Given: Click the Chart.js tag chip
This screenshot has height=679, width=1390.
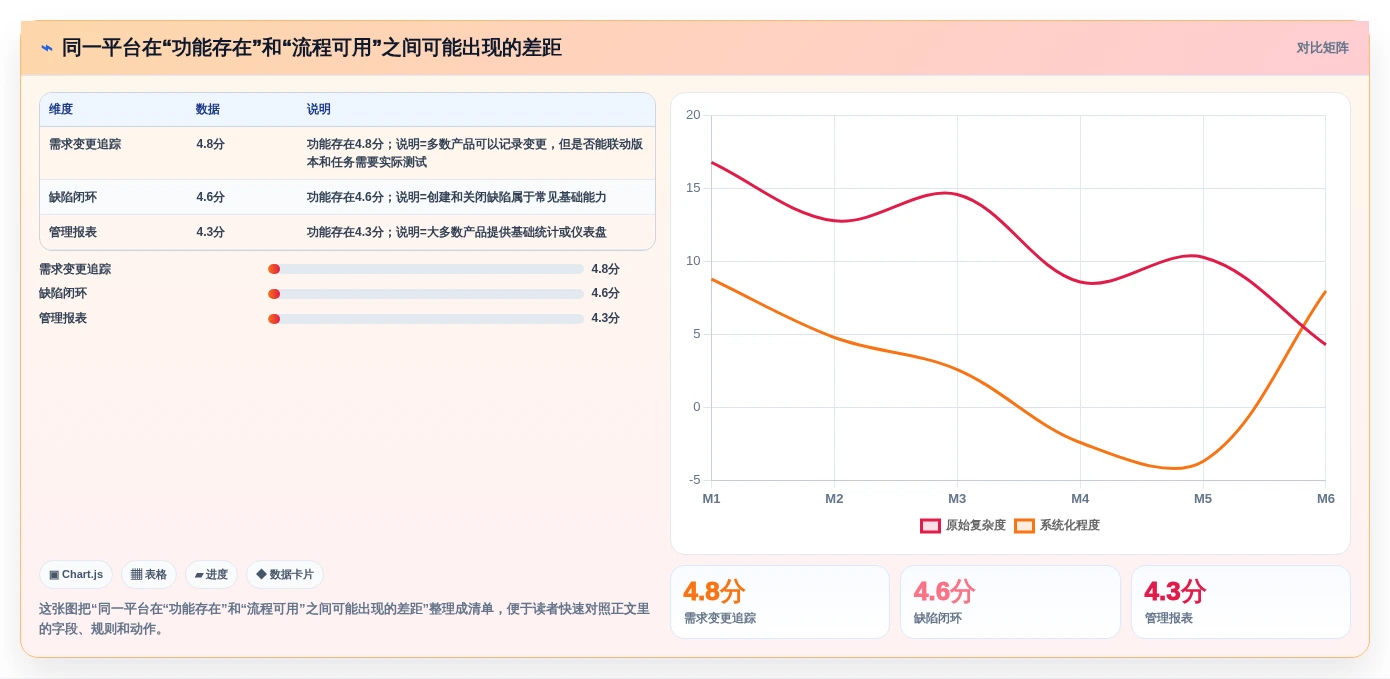Looking at the screenshot, I should [x=76, y=575].
